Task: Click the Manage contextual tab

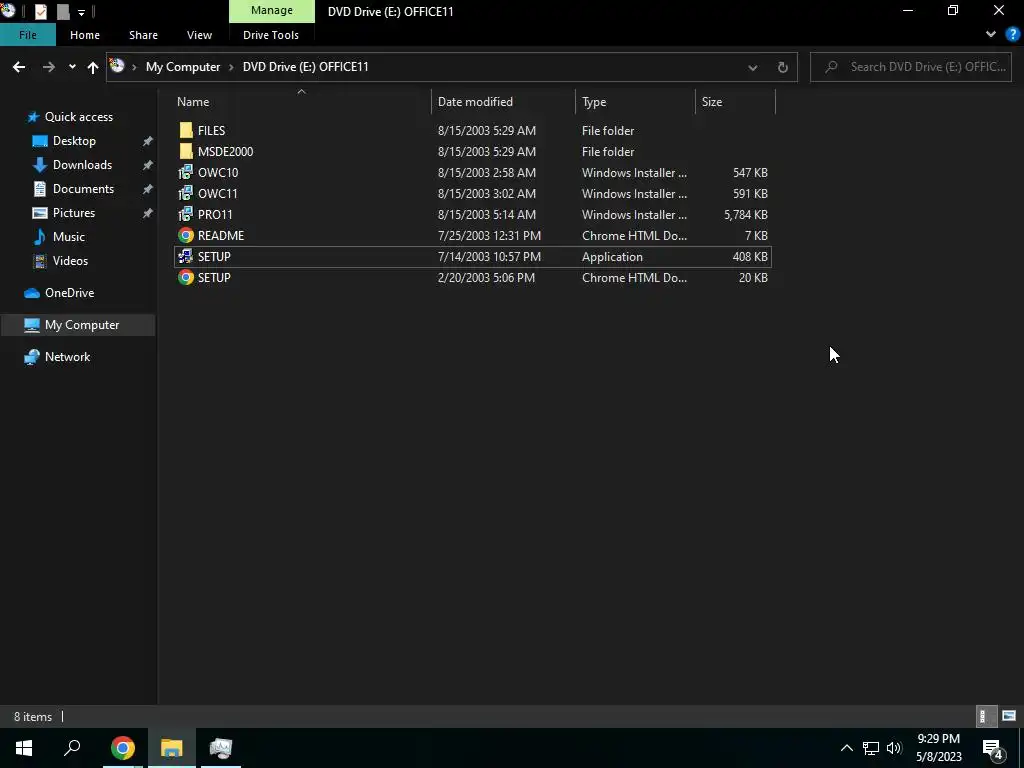Action: (272, 10)
